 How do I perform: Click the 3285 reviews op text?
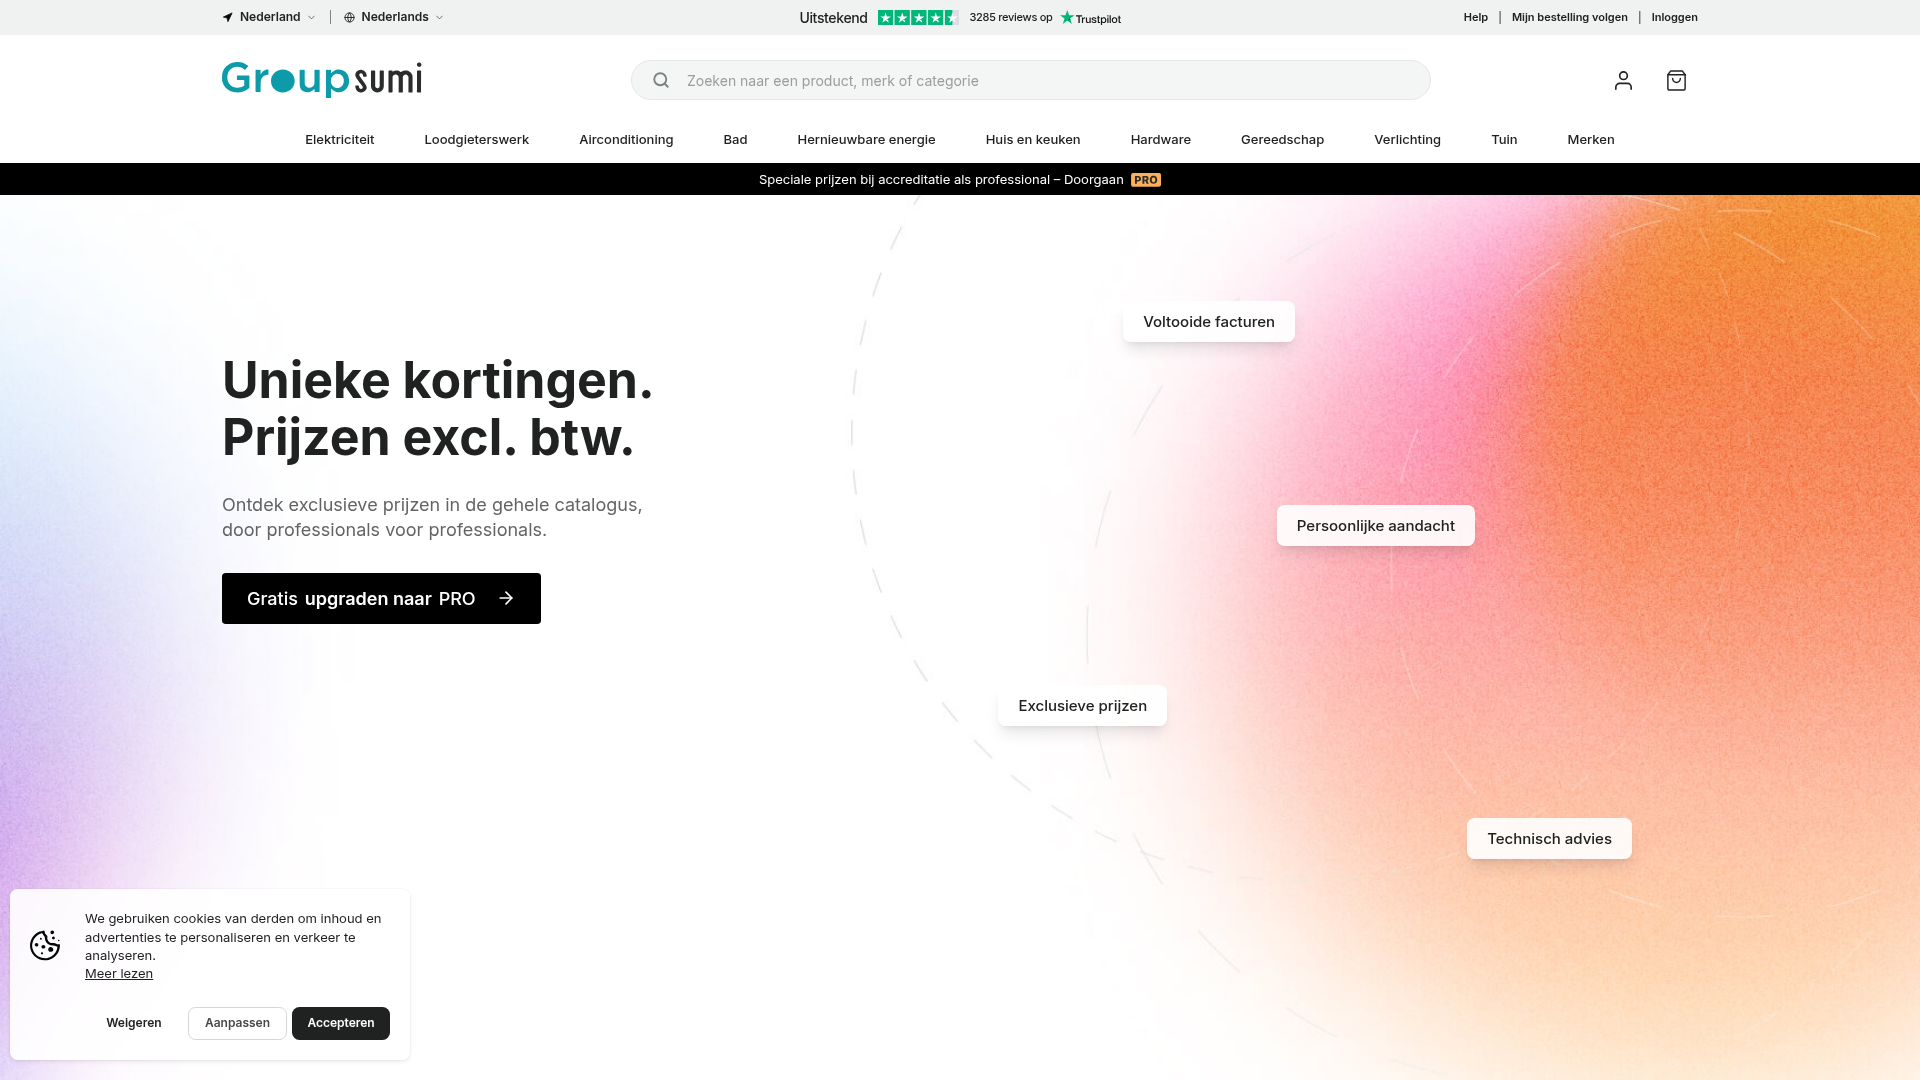[x=1011, y=17]
